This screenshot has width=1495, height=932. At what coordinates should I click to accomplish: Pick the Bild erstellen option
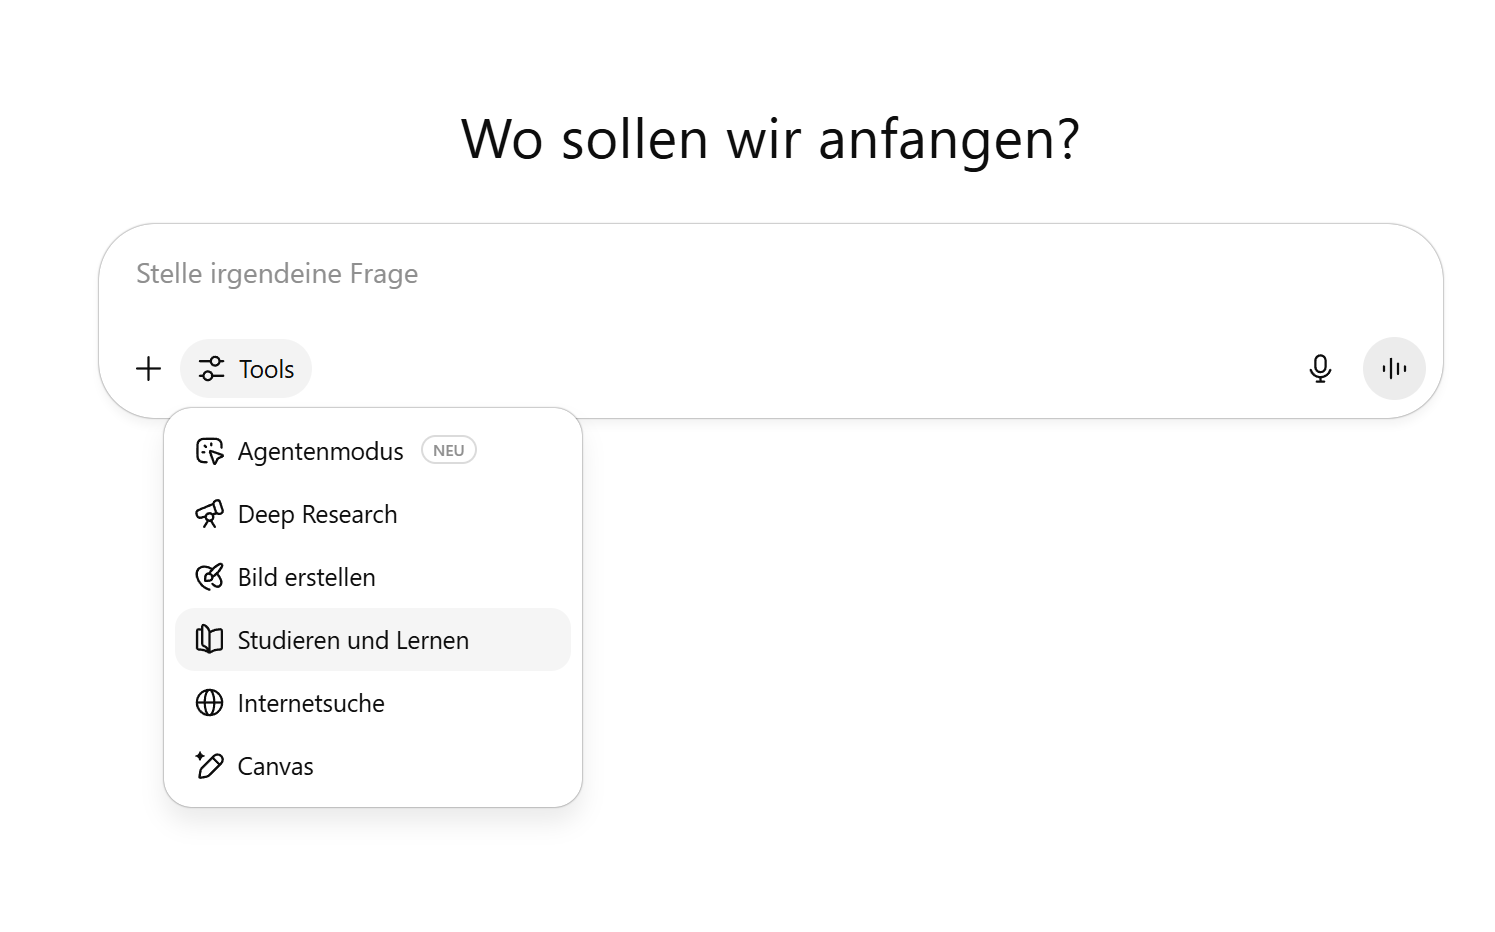[372, 577]
